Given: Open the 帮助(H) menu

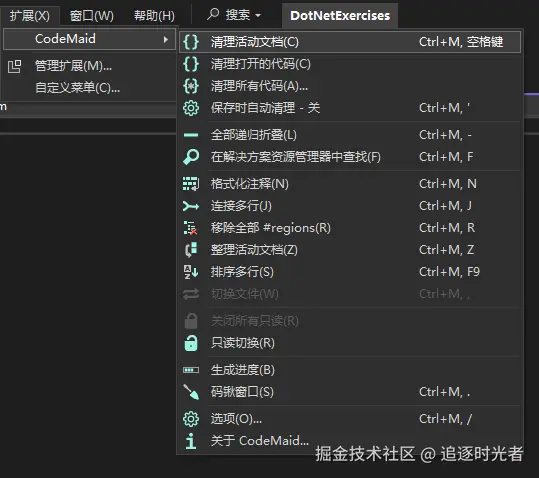Looking at the screenshot, I should [154, 15].
